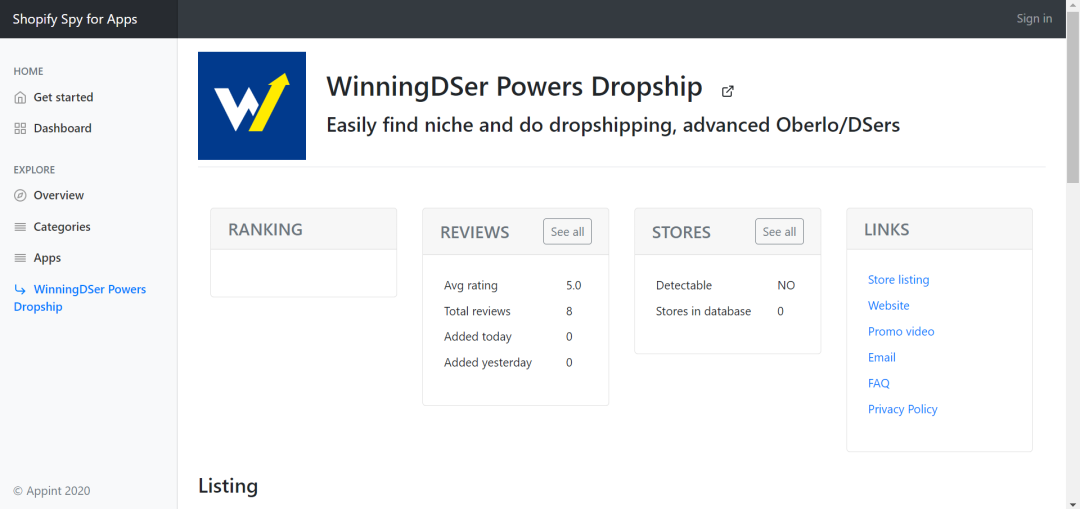The width and height of the screenshot is (1080, 509).
Task: Open the Promo video link
Action: point(901,331)
